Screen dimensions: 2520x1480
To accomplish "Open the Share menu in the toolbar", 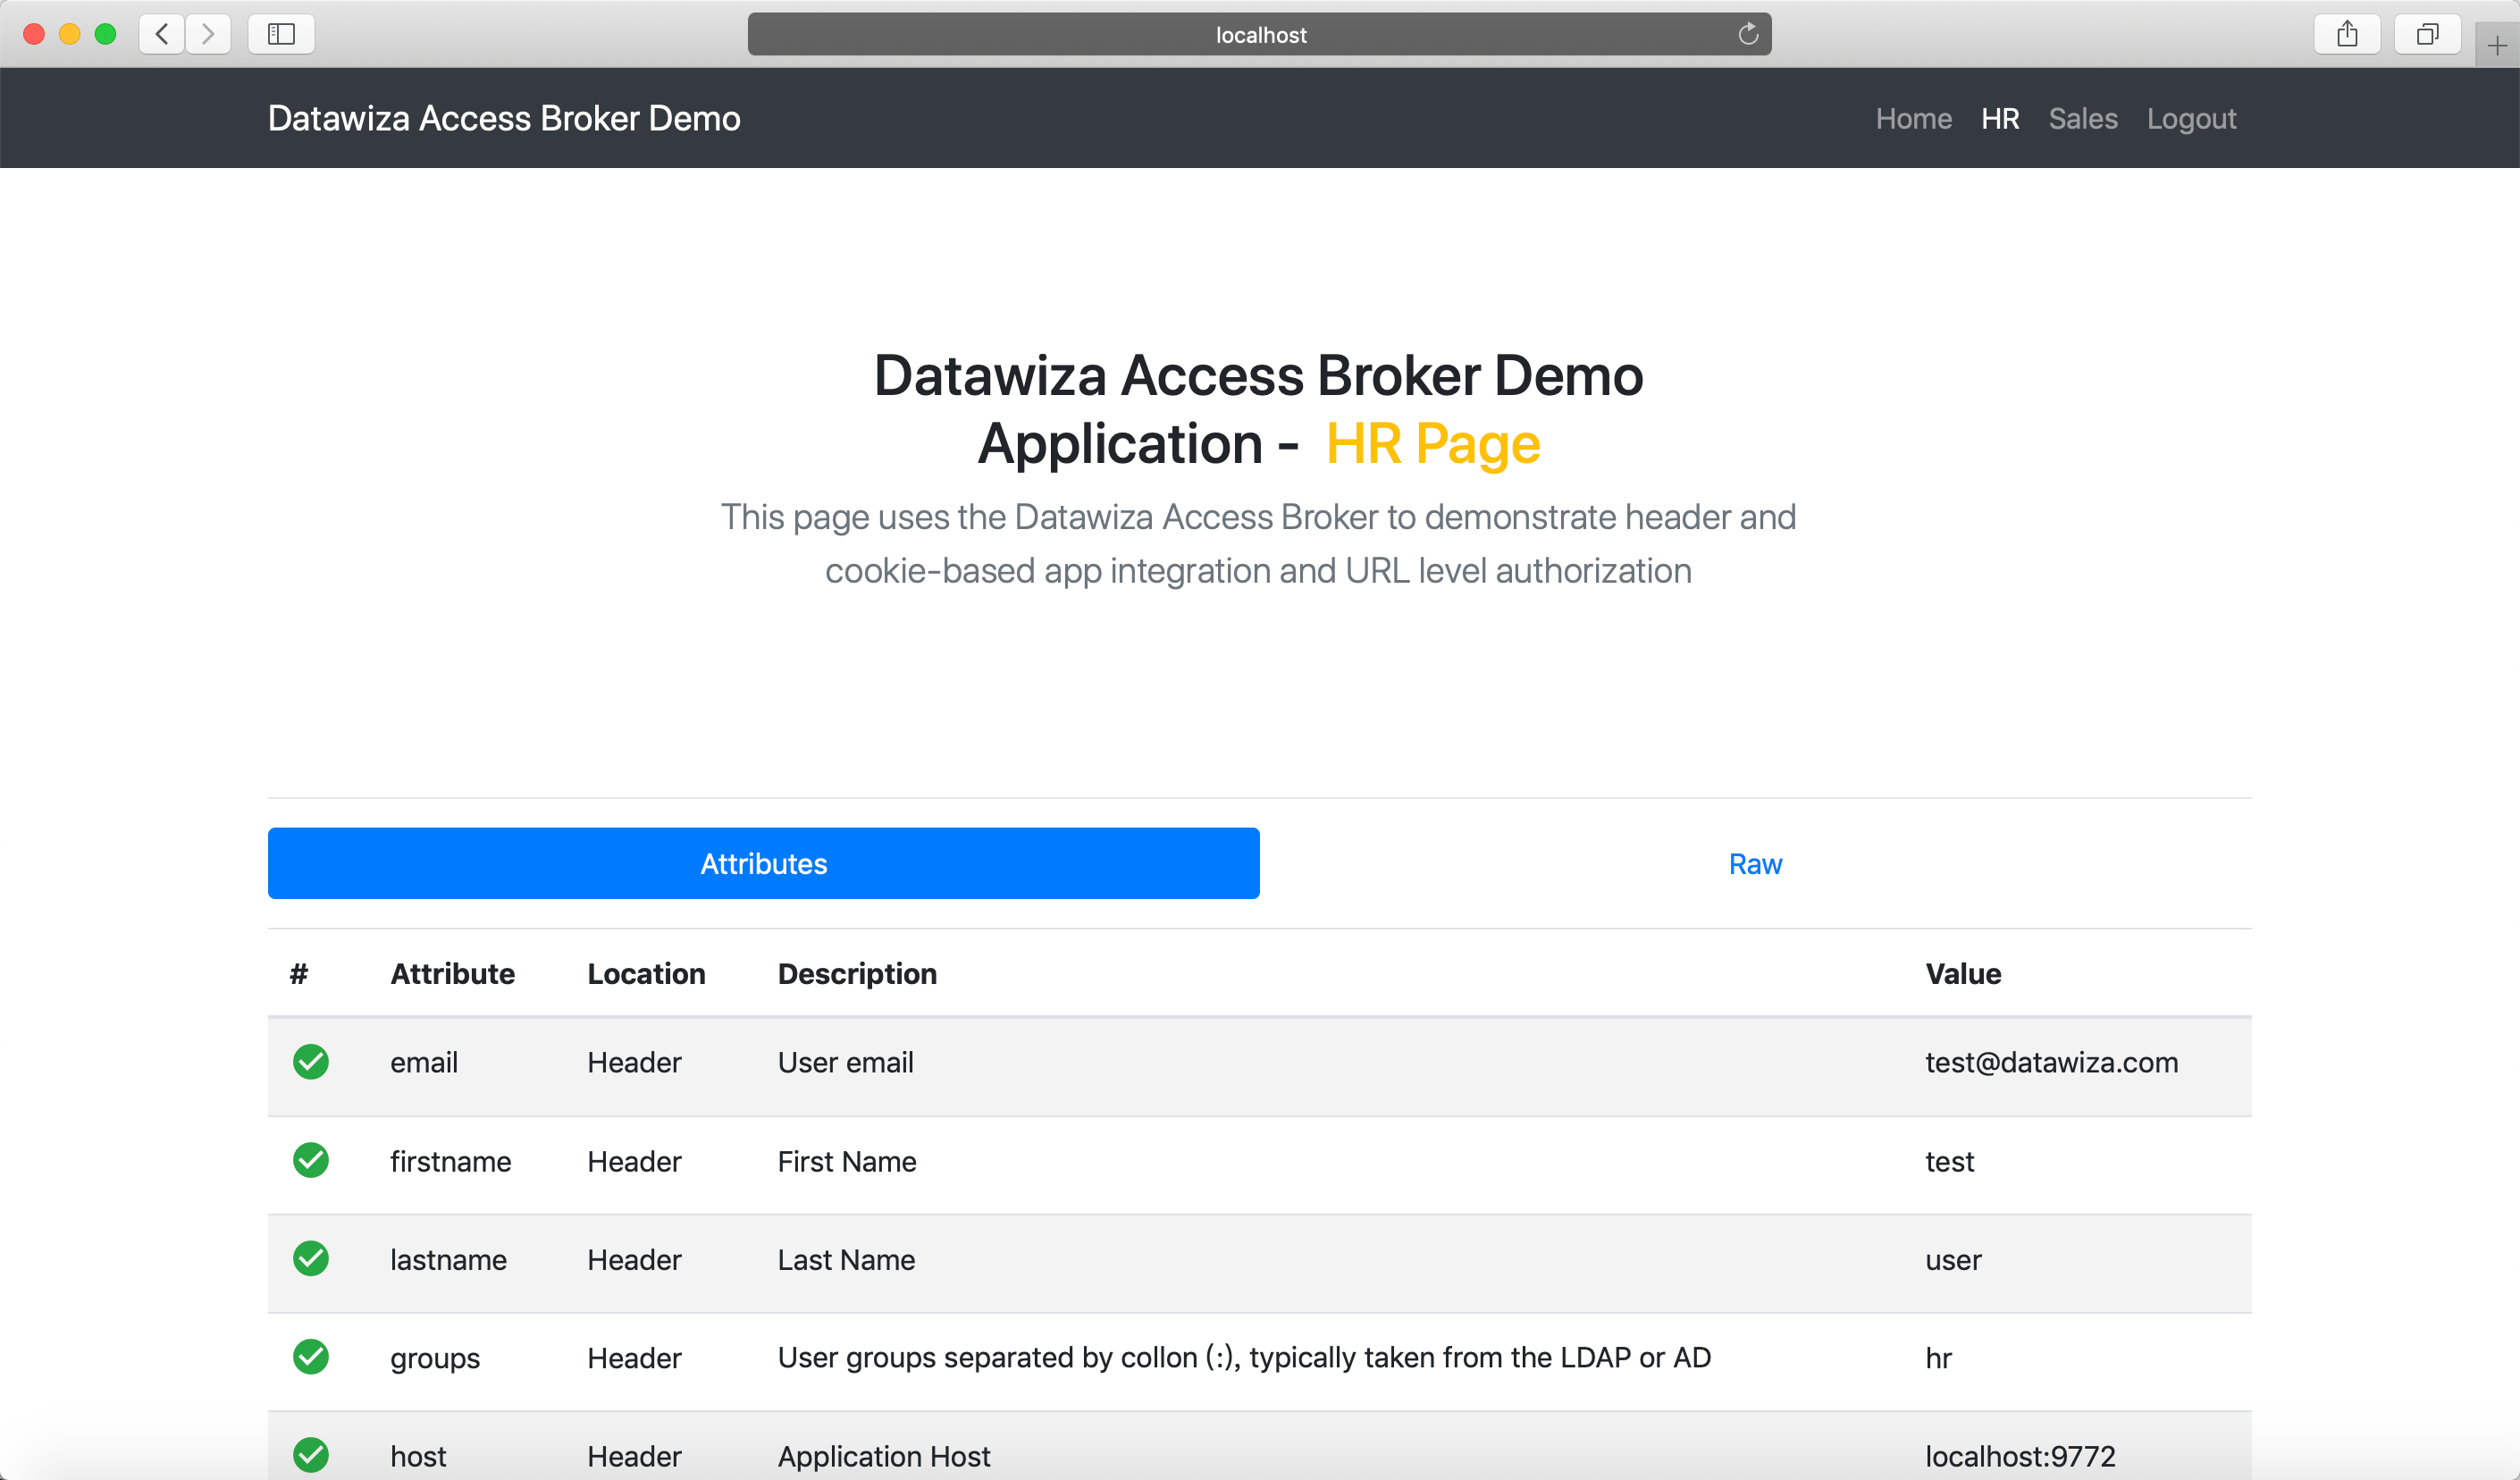I will [x=2348, y=33].
